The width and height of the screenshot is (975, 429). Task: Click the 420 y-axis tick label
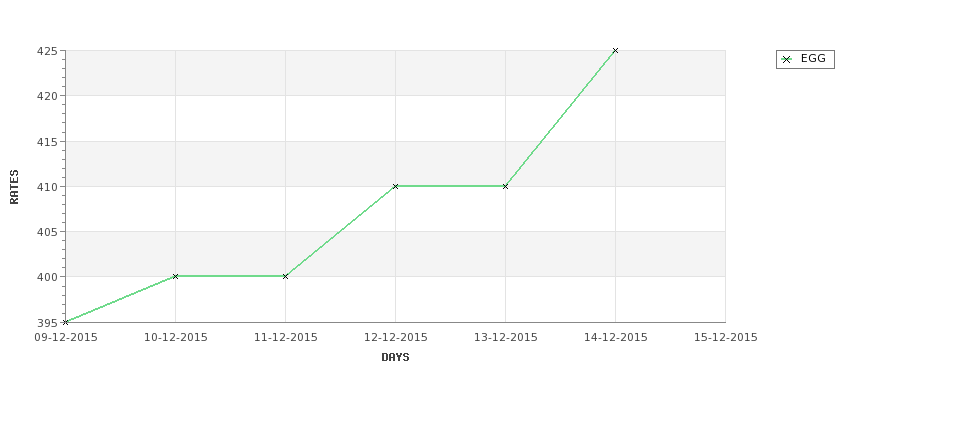47,96
